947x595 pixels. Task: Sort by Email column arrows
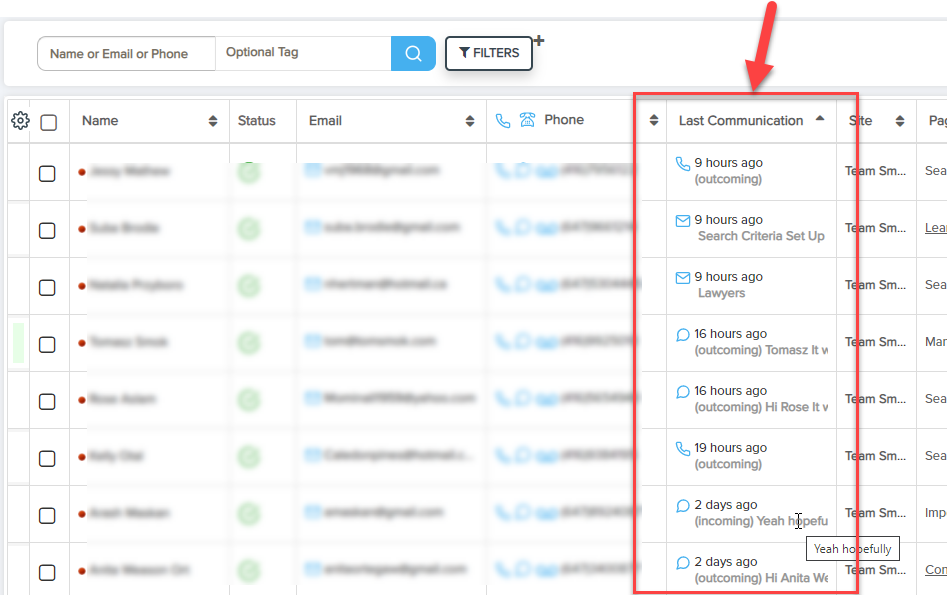[470, 121]
